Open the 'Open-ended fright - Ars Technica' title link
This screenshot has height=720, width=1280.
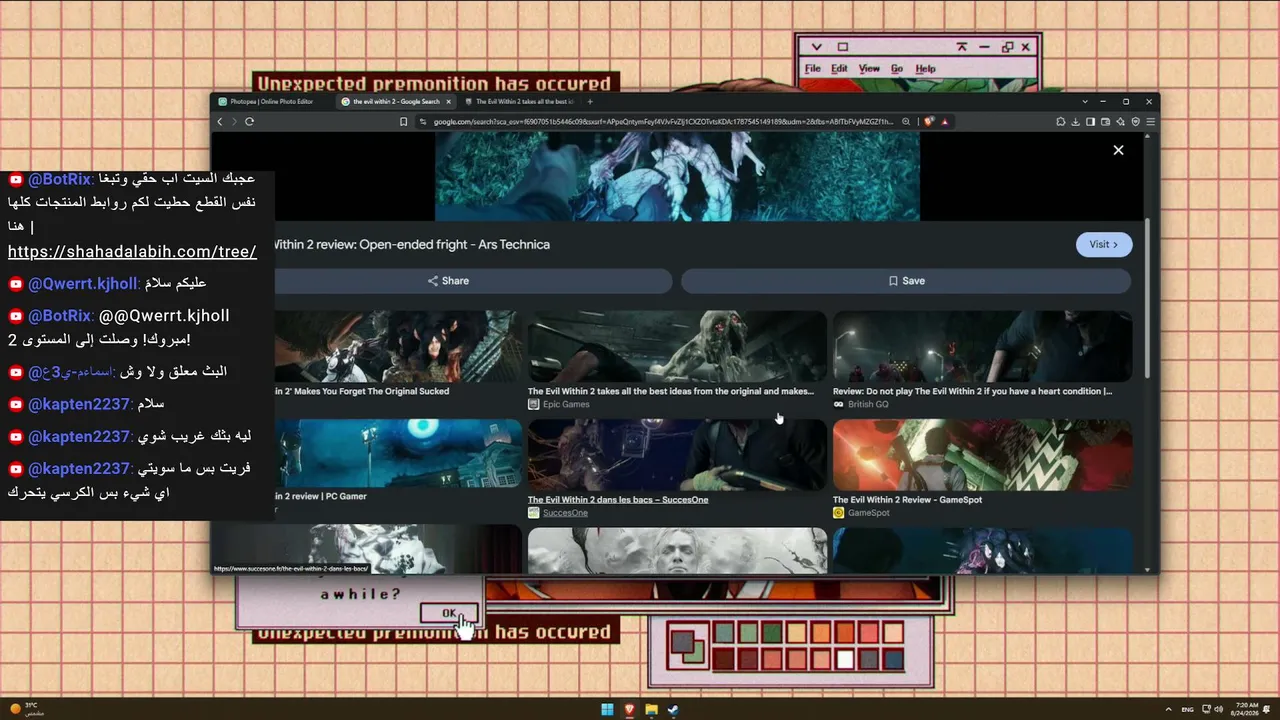411,244
